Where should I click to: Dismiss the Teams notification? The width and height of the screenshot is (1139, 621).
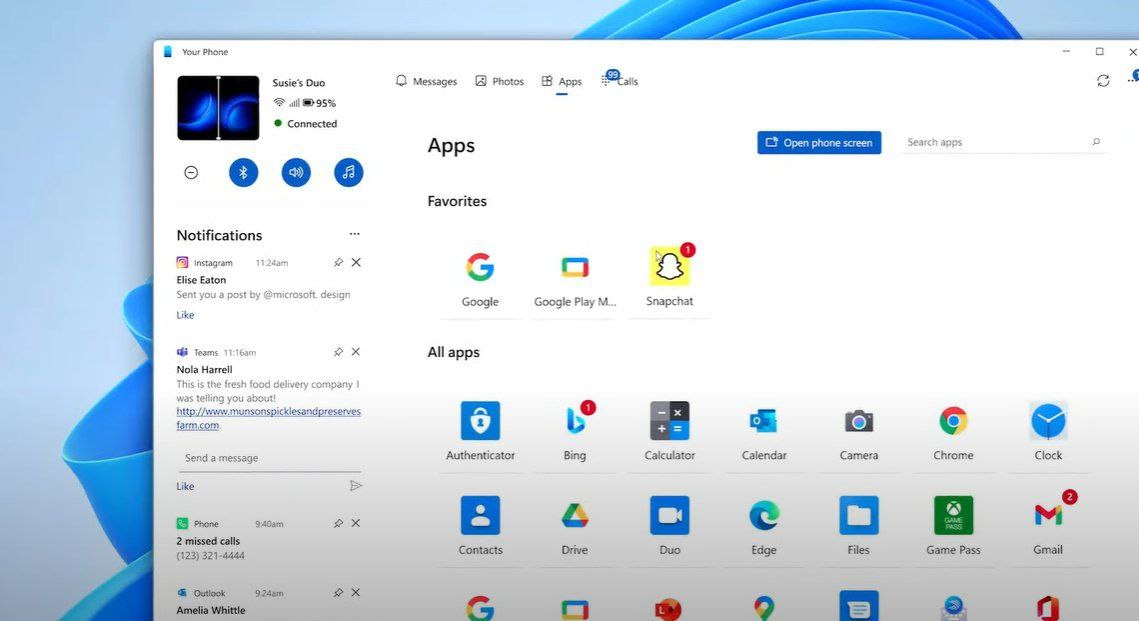356,352
